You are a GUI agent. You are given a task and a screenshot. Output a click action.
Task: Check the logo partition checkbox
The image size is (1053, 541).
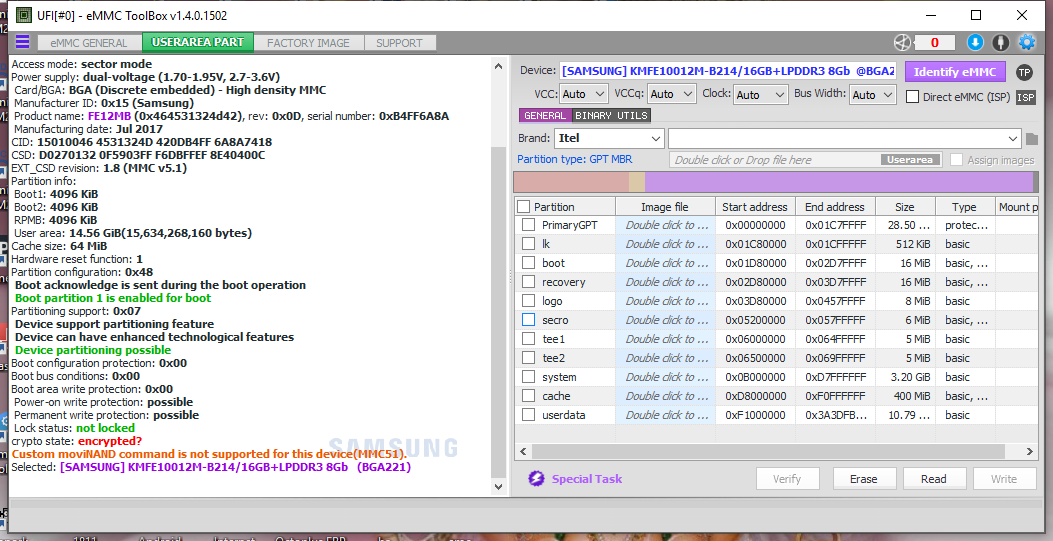click(529, 301)
